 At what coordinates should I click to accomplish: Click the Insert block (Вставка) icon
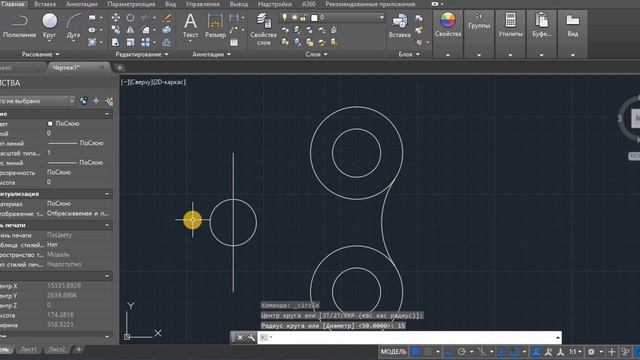400,25
